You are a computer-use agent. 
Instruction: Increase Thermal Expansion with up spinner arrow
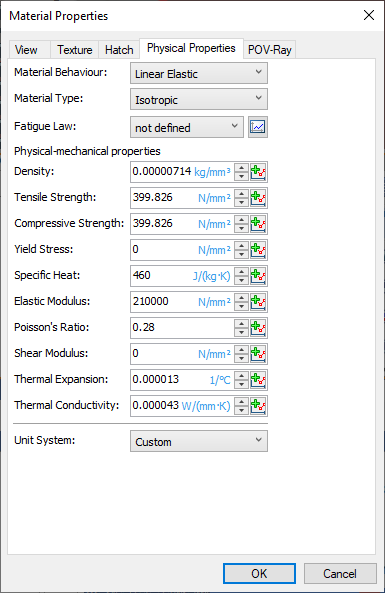point(241,376)
